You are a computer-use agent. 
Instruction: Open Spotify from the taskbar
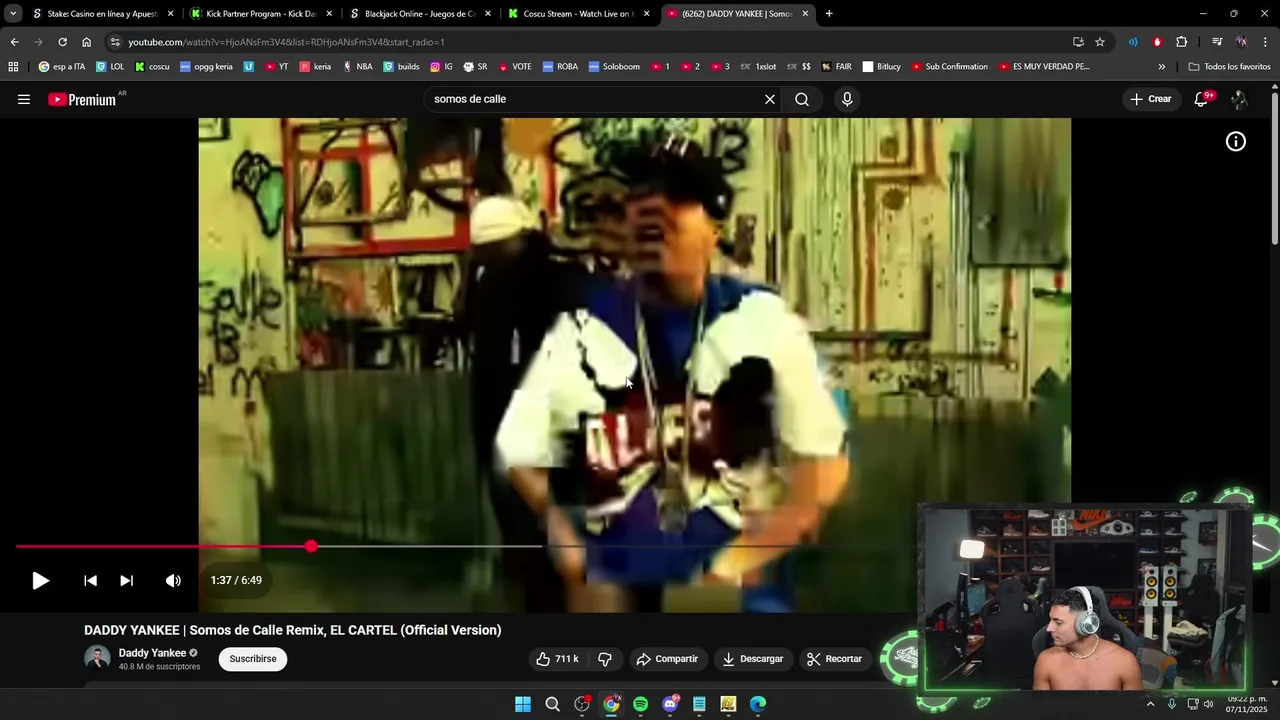pyautogui.click(x=640, y=704)
